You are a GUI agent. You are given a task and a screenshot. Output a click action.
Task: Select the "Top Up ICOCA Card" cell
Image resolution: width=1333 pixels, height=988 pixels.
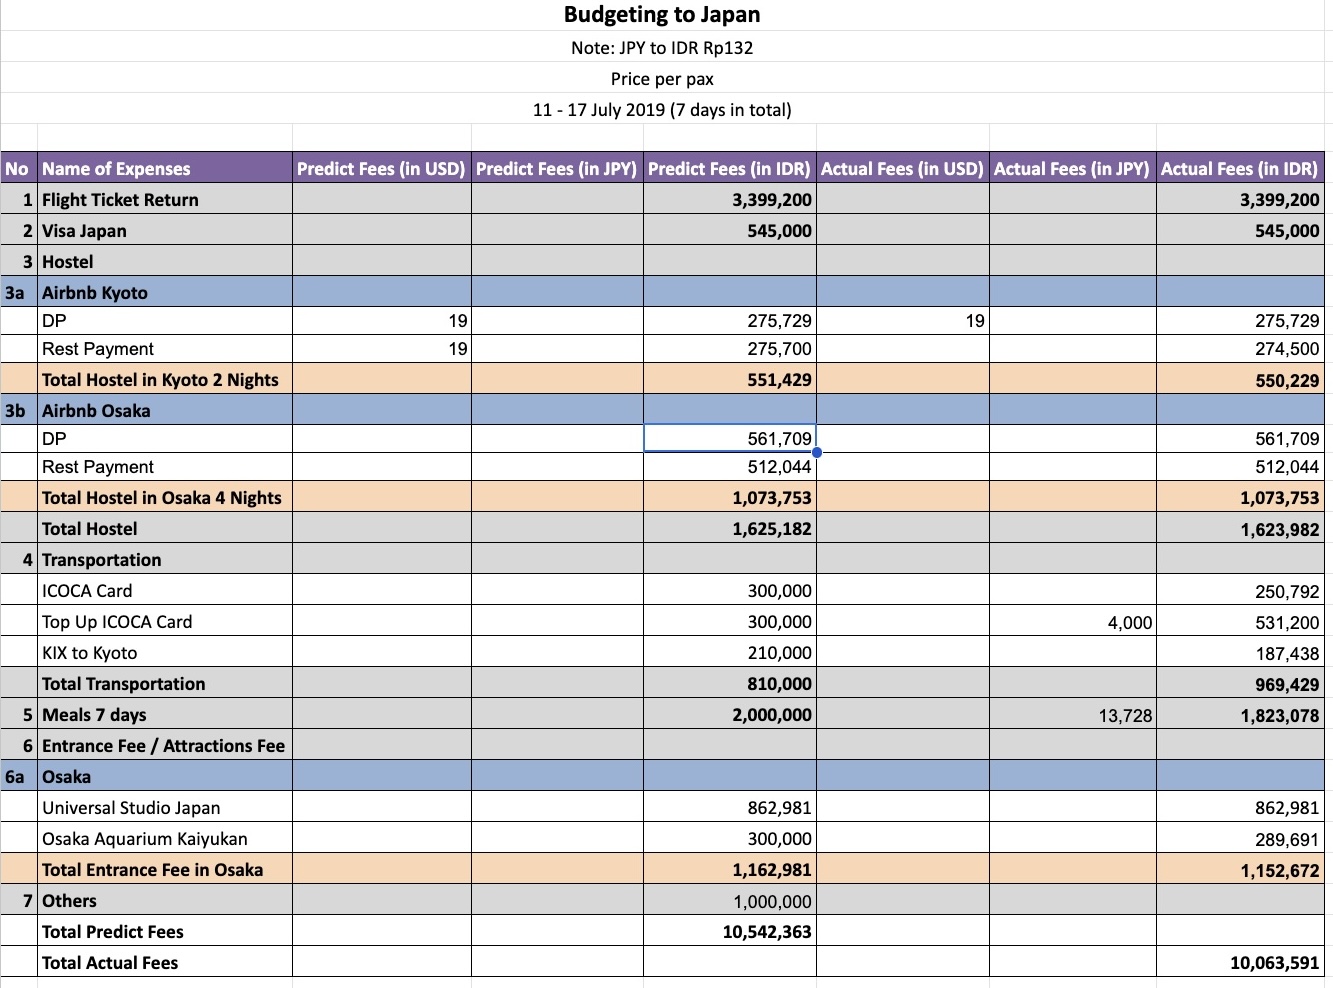point(165,622)
